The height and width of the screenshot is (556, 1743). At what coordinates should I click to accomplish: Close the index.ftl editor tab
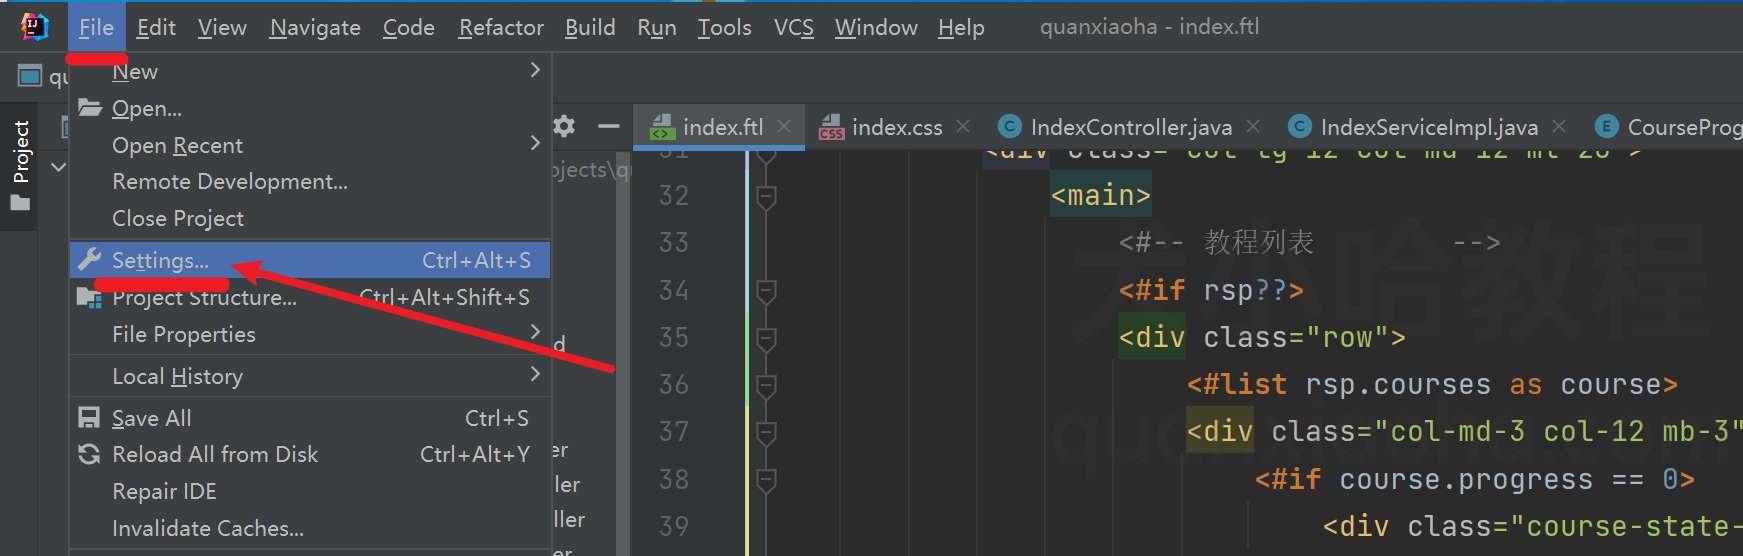tap(784, 126)
